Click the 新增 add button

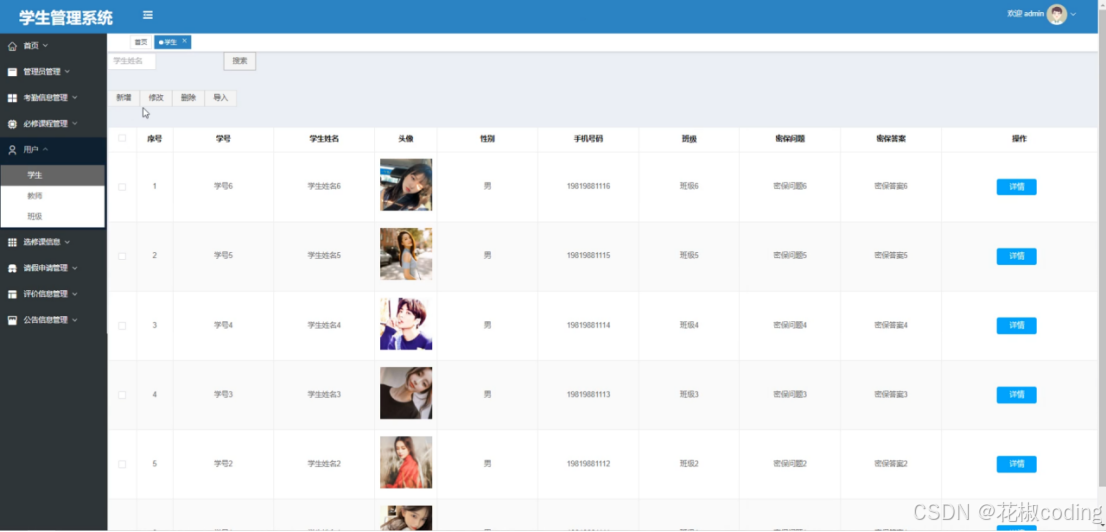123,98
